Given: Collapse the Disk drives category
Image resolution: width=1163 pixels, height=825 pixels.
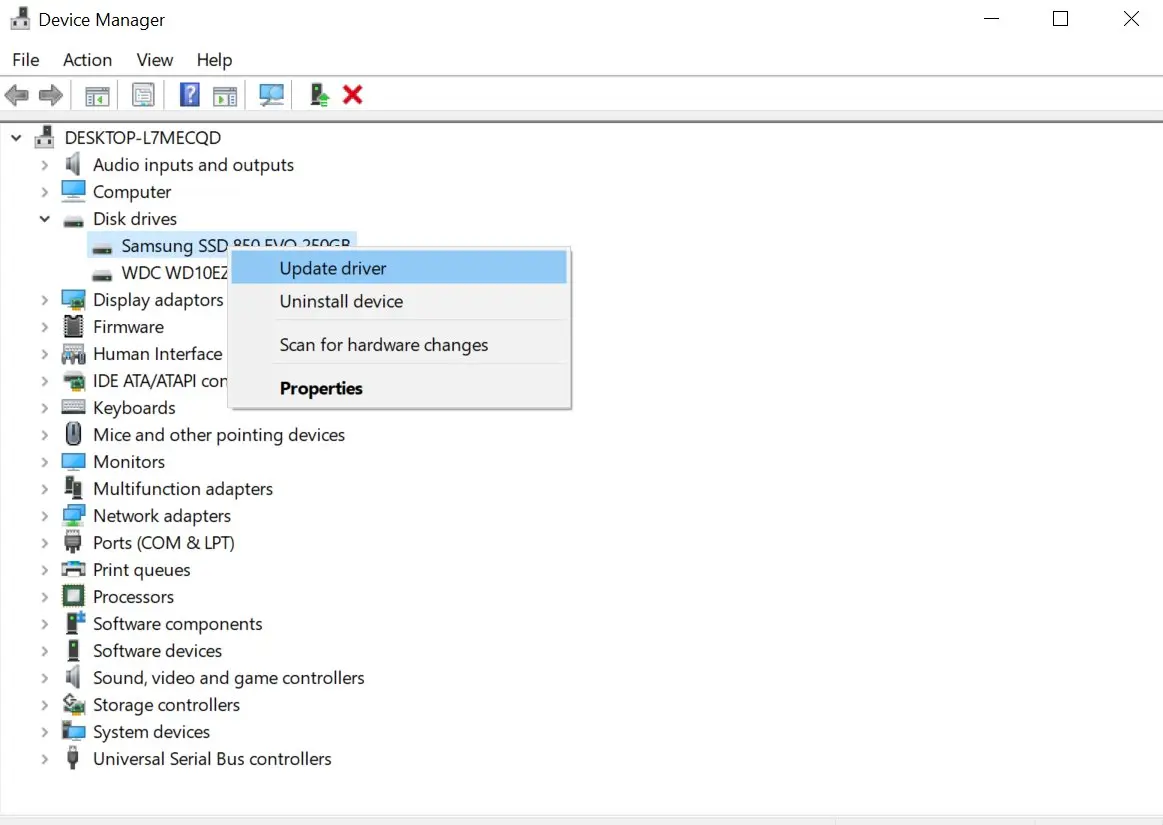Looking at the screenshot, I should [45, 219].
